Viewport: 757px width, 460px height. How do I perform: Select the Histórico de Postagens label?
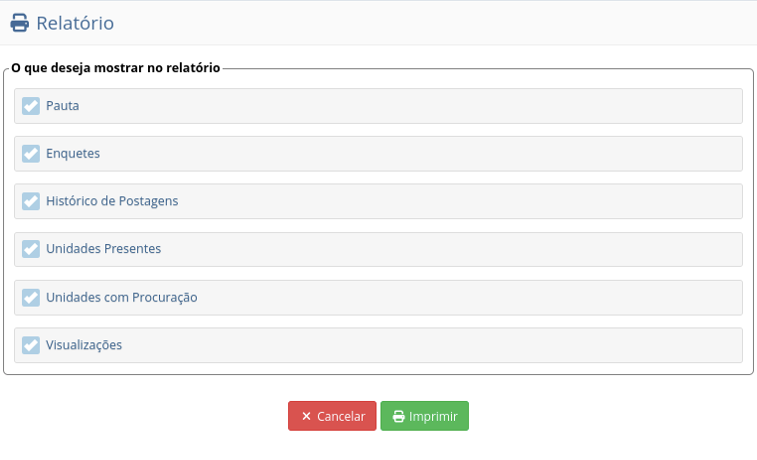click(112, 201)
